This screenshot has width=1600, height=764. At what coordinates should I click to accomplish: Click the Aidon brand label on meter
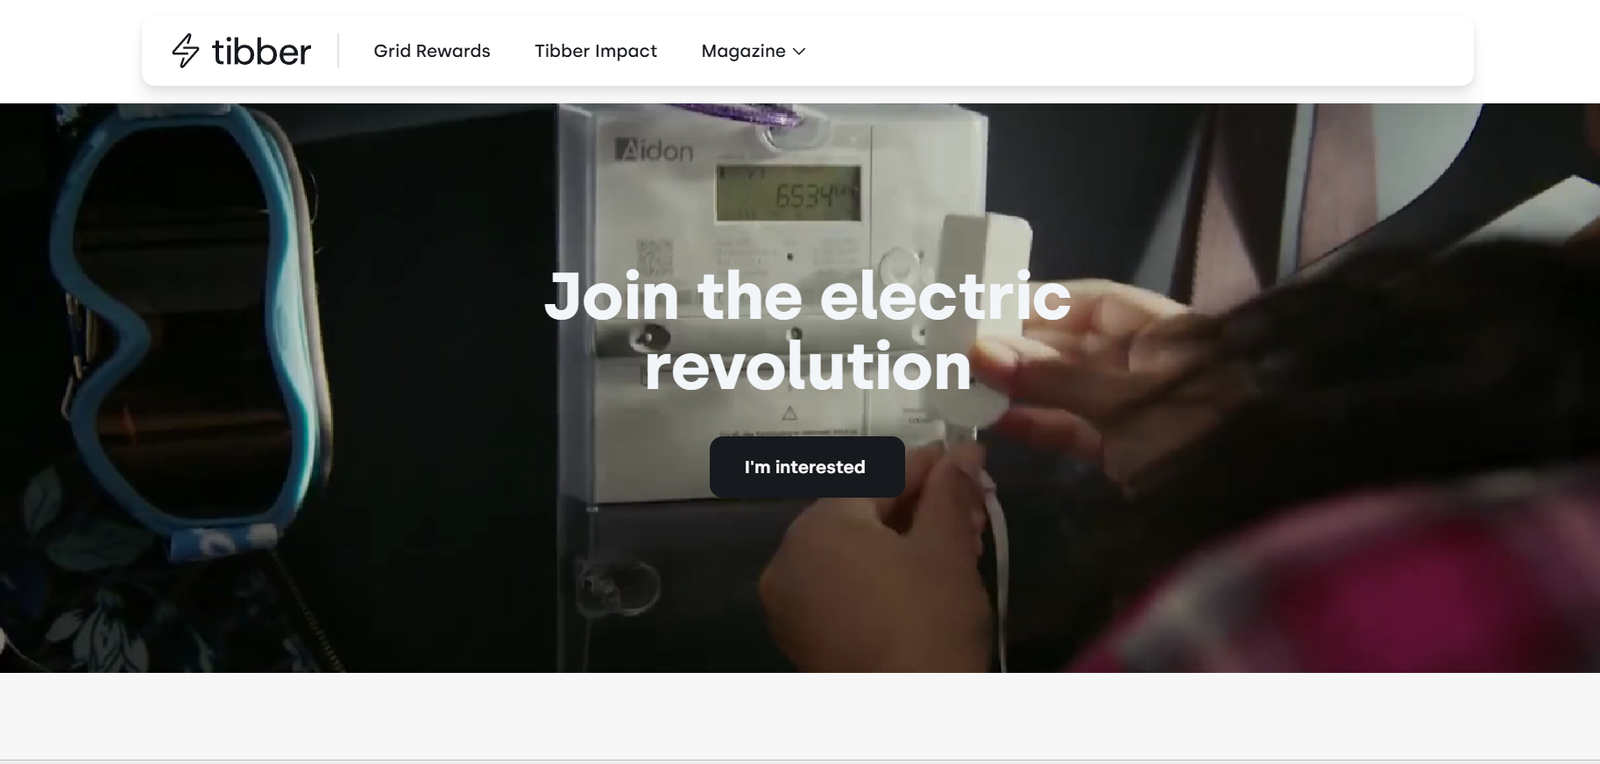[x=654, y=151]
